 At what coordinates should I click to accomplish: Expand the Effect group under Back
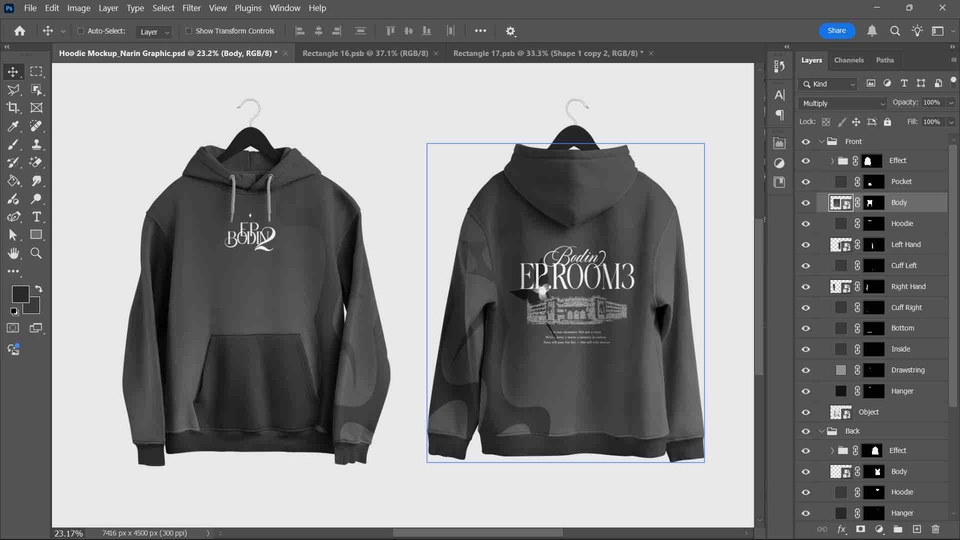832,451
